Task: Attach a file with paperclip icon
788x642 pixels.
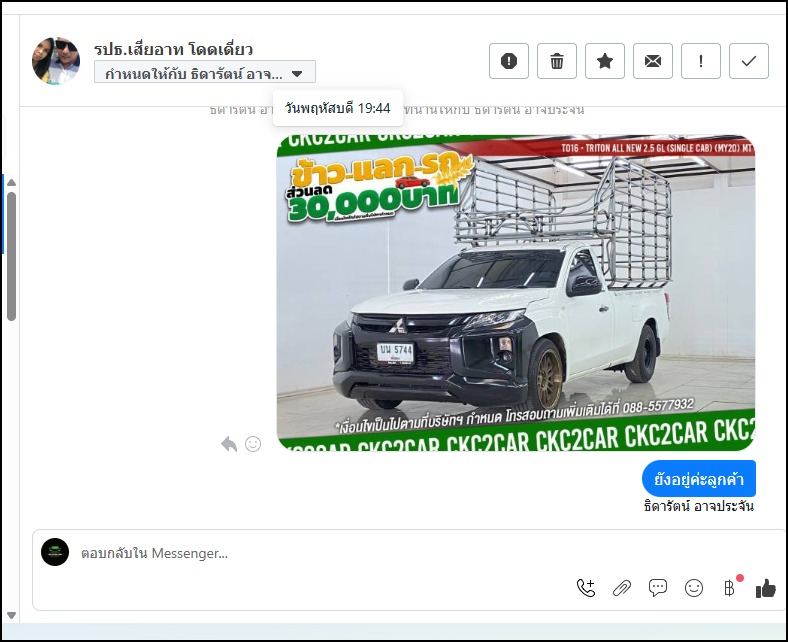Action: coord(622,588)
